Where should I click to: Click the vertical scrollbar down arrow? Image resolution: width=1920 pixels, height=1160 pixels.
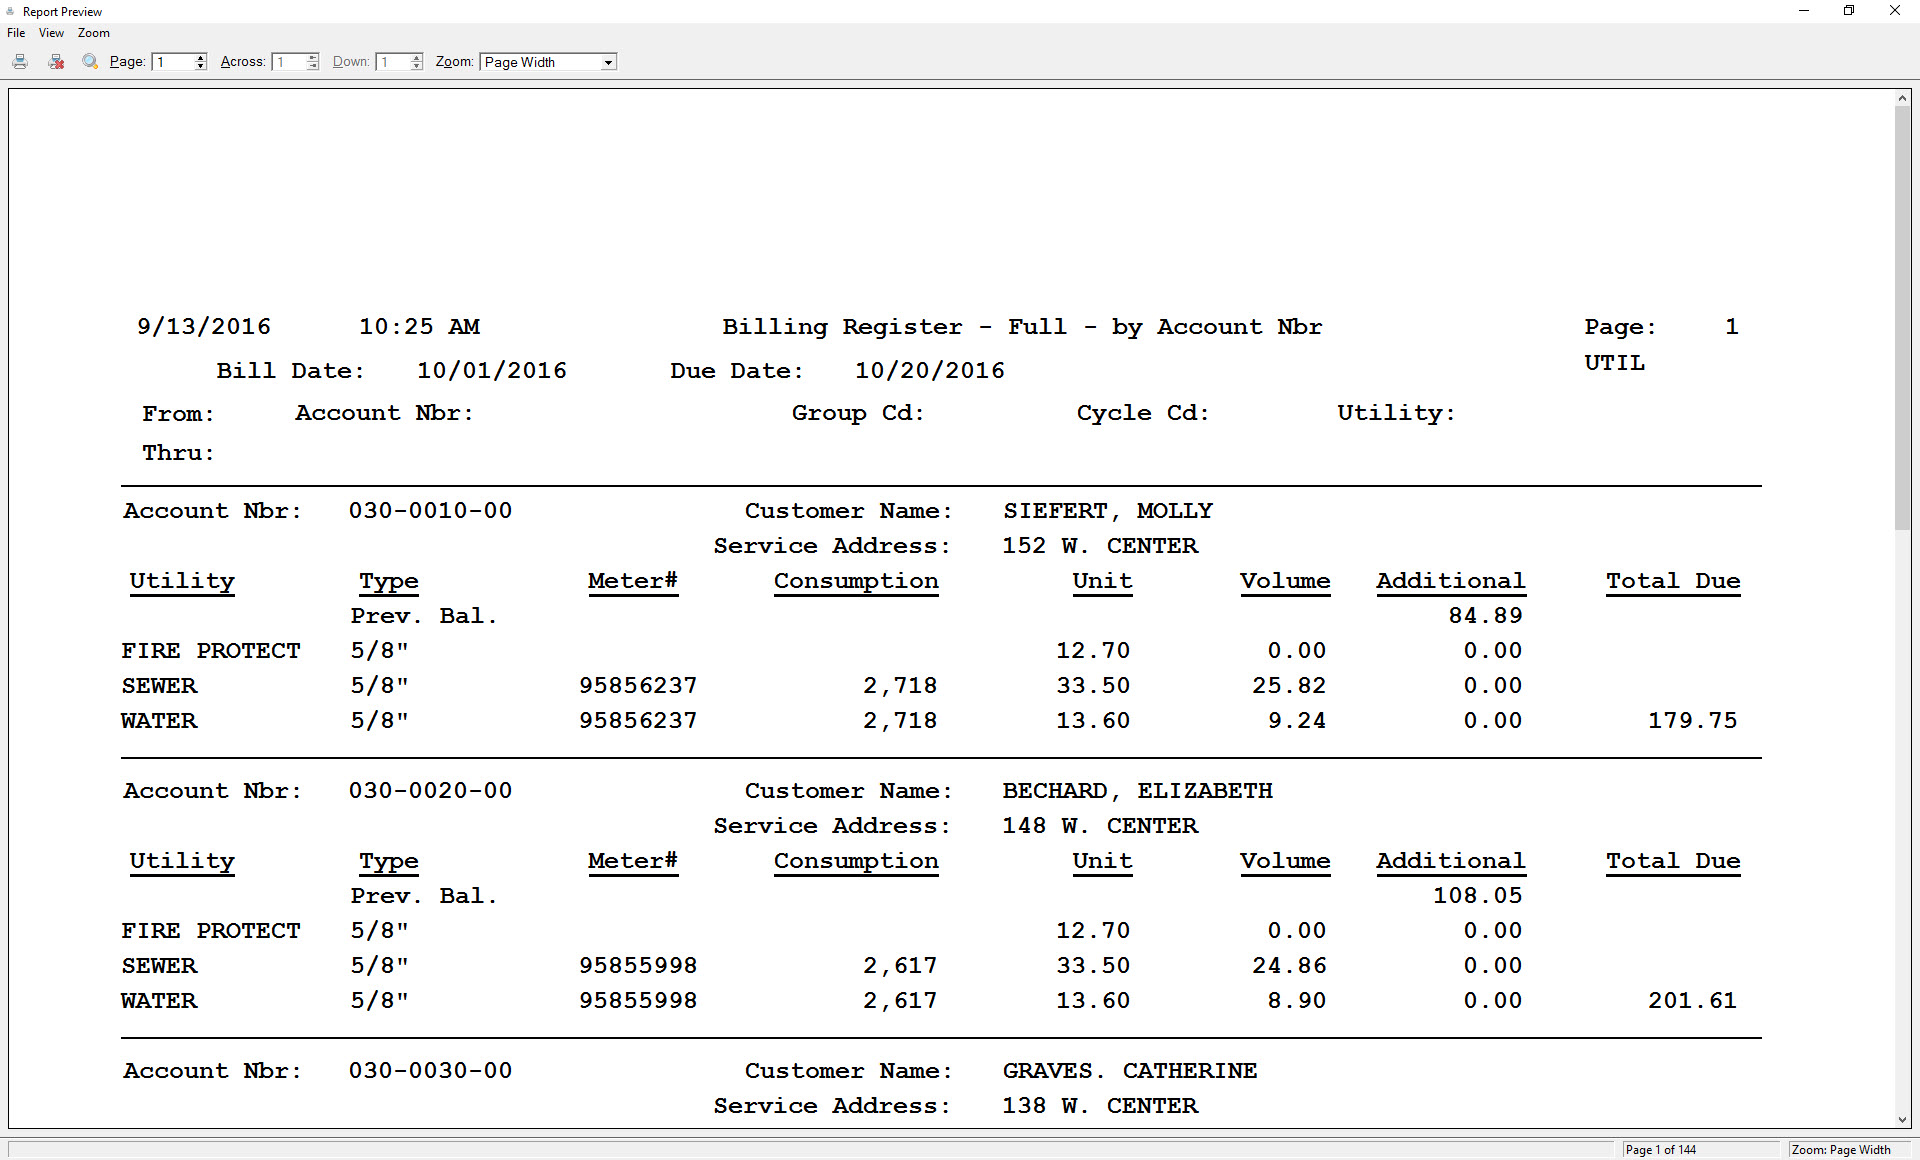pyautogui.click(x=1902, y=1120)
